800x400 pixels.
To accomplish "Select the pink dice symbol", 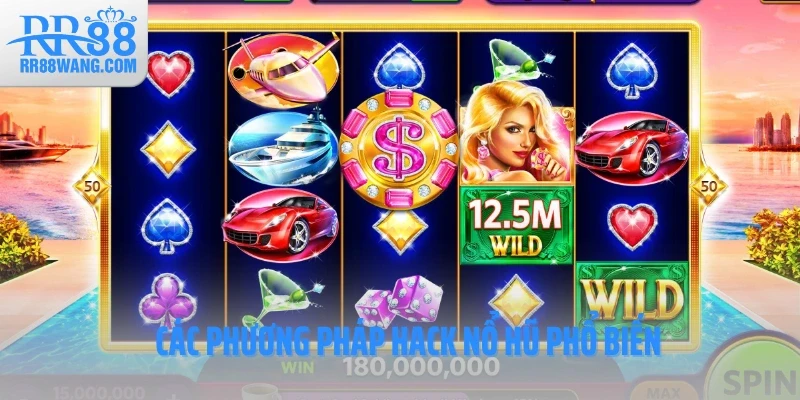I will click(x=399, y=304).
